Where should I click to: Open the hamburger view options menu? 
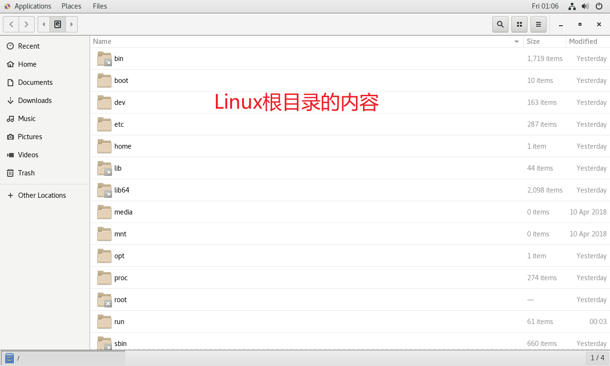tap(538, 25)
